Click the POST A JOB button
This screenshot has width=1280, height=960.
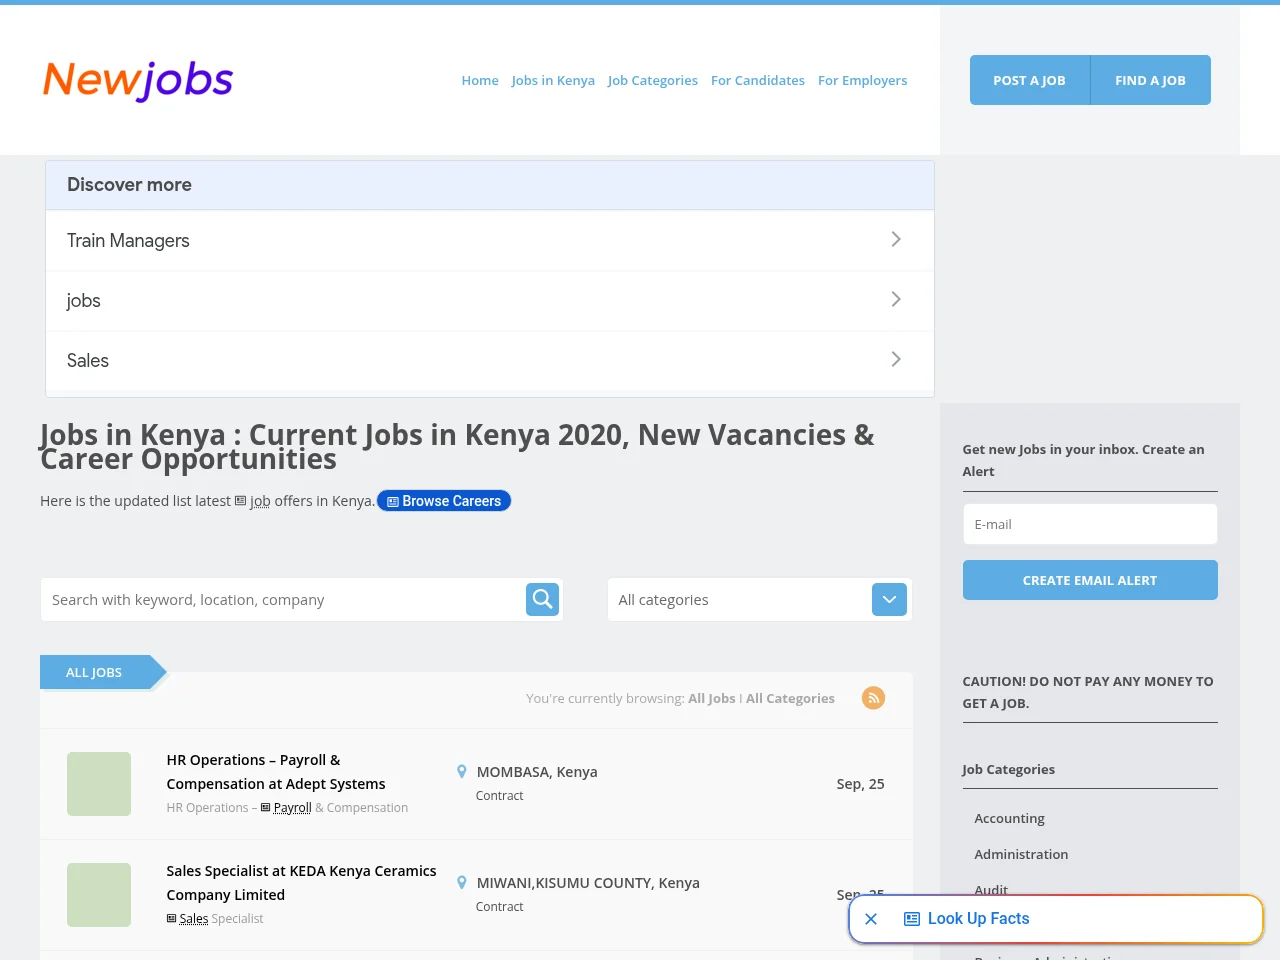point(1029,80)
